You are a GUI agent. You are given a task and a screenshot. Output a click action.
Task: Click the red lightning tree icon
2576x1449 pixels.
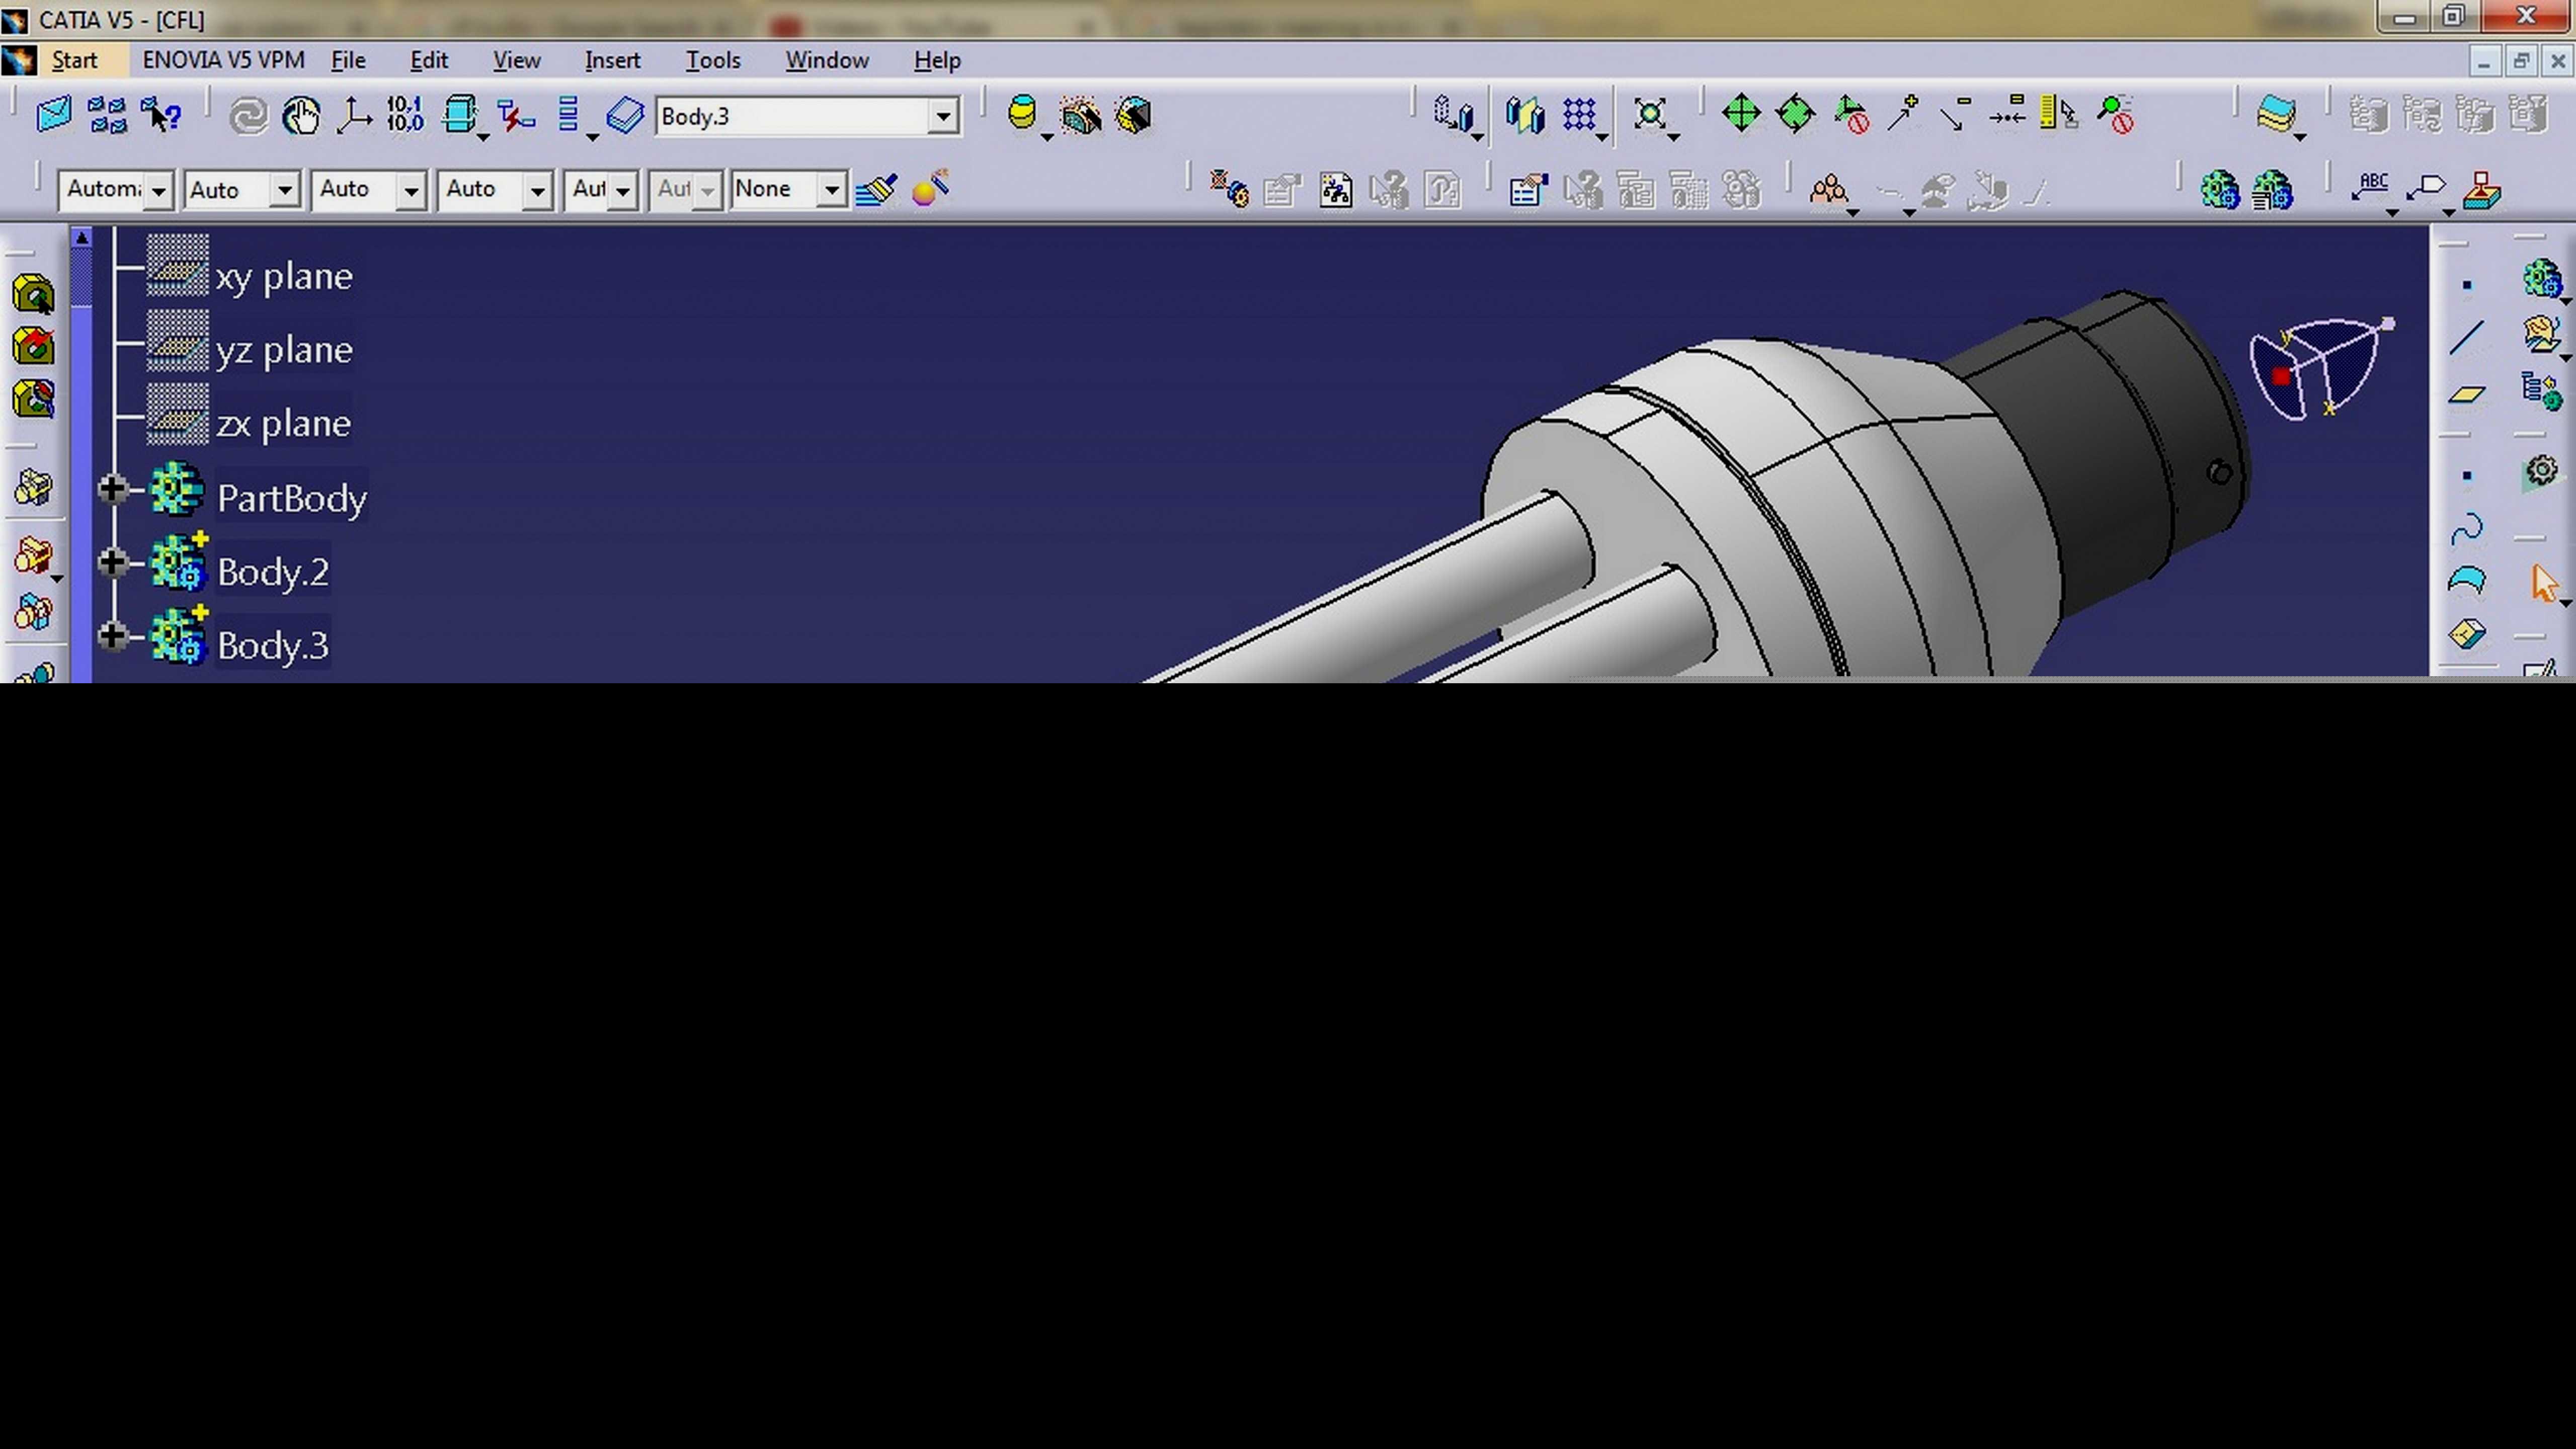516,116
